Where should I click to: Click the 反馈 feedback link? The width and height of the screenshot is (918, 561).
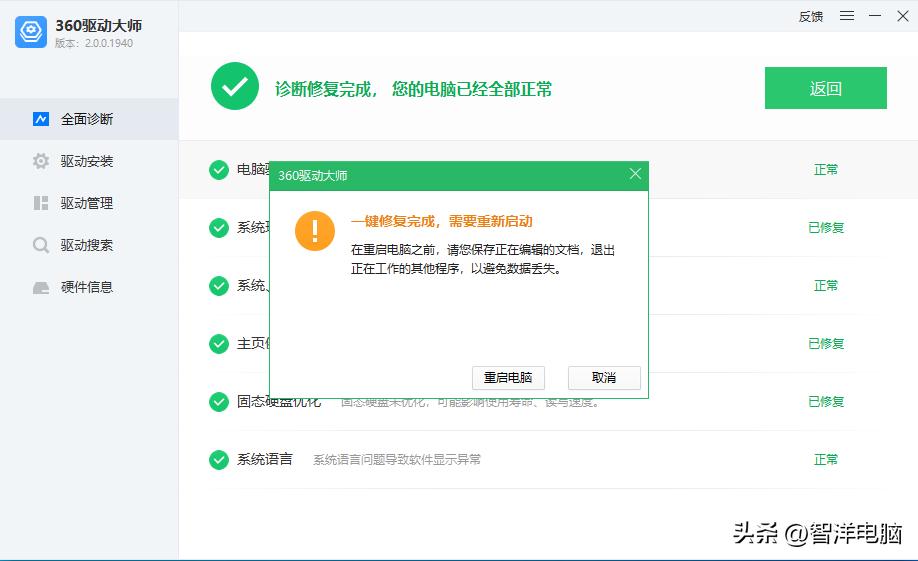click(x=811, y=16)
